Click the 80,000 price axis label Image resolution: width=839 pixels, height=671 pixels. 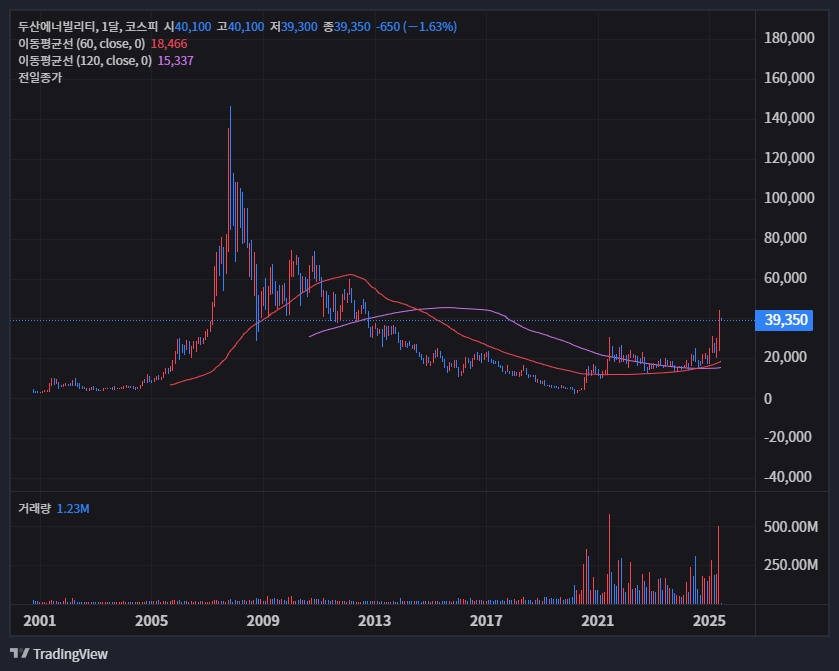pos(785,238)
